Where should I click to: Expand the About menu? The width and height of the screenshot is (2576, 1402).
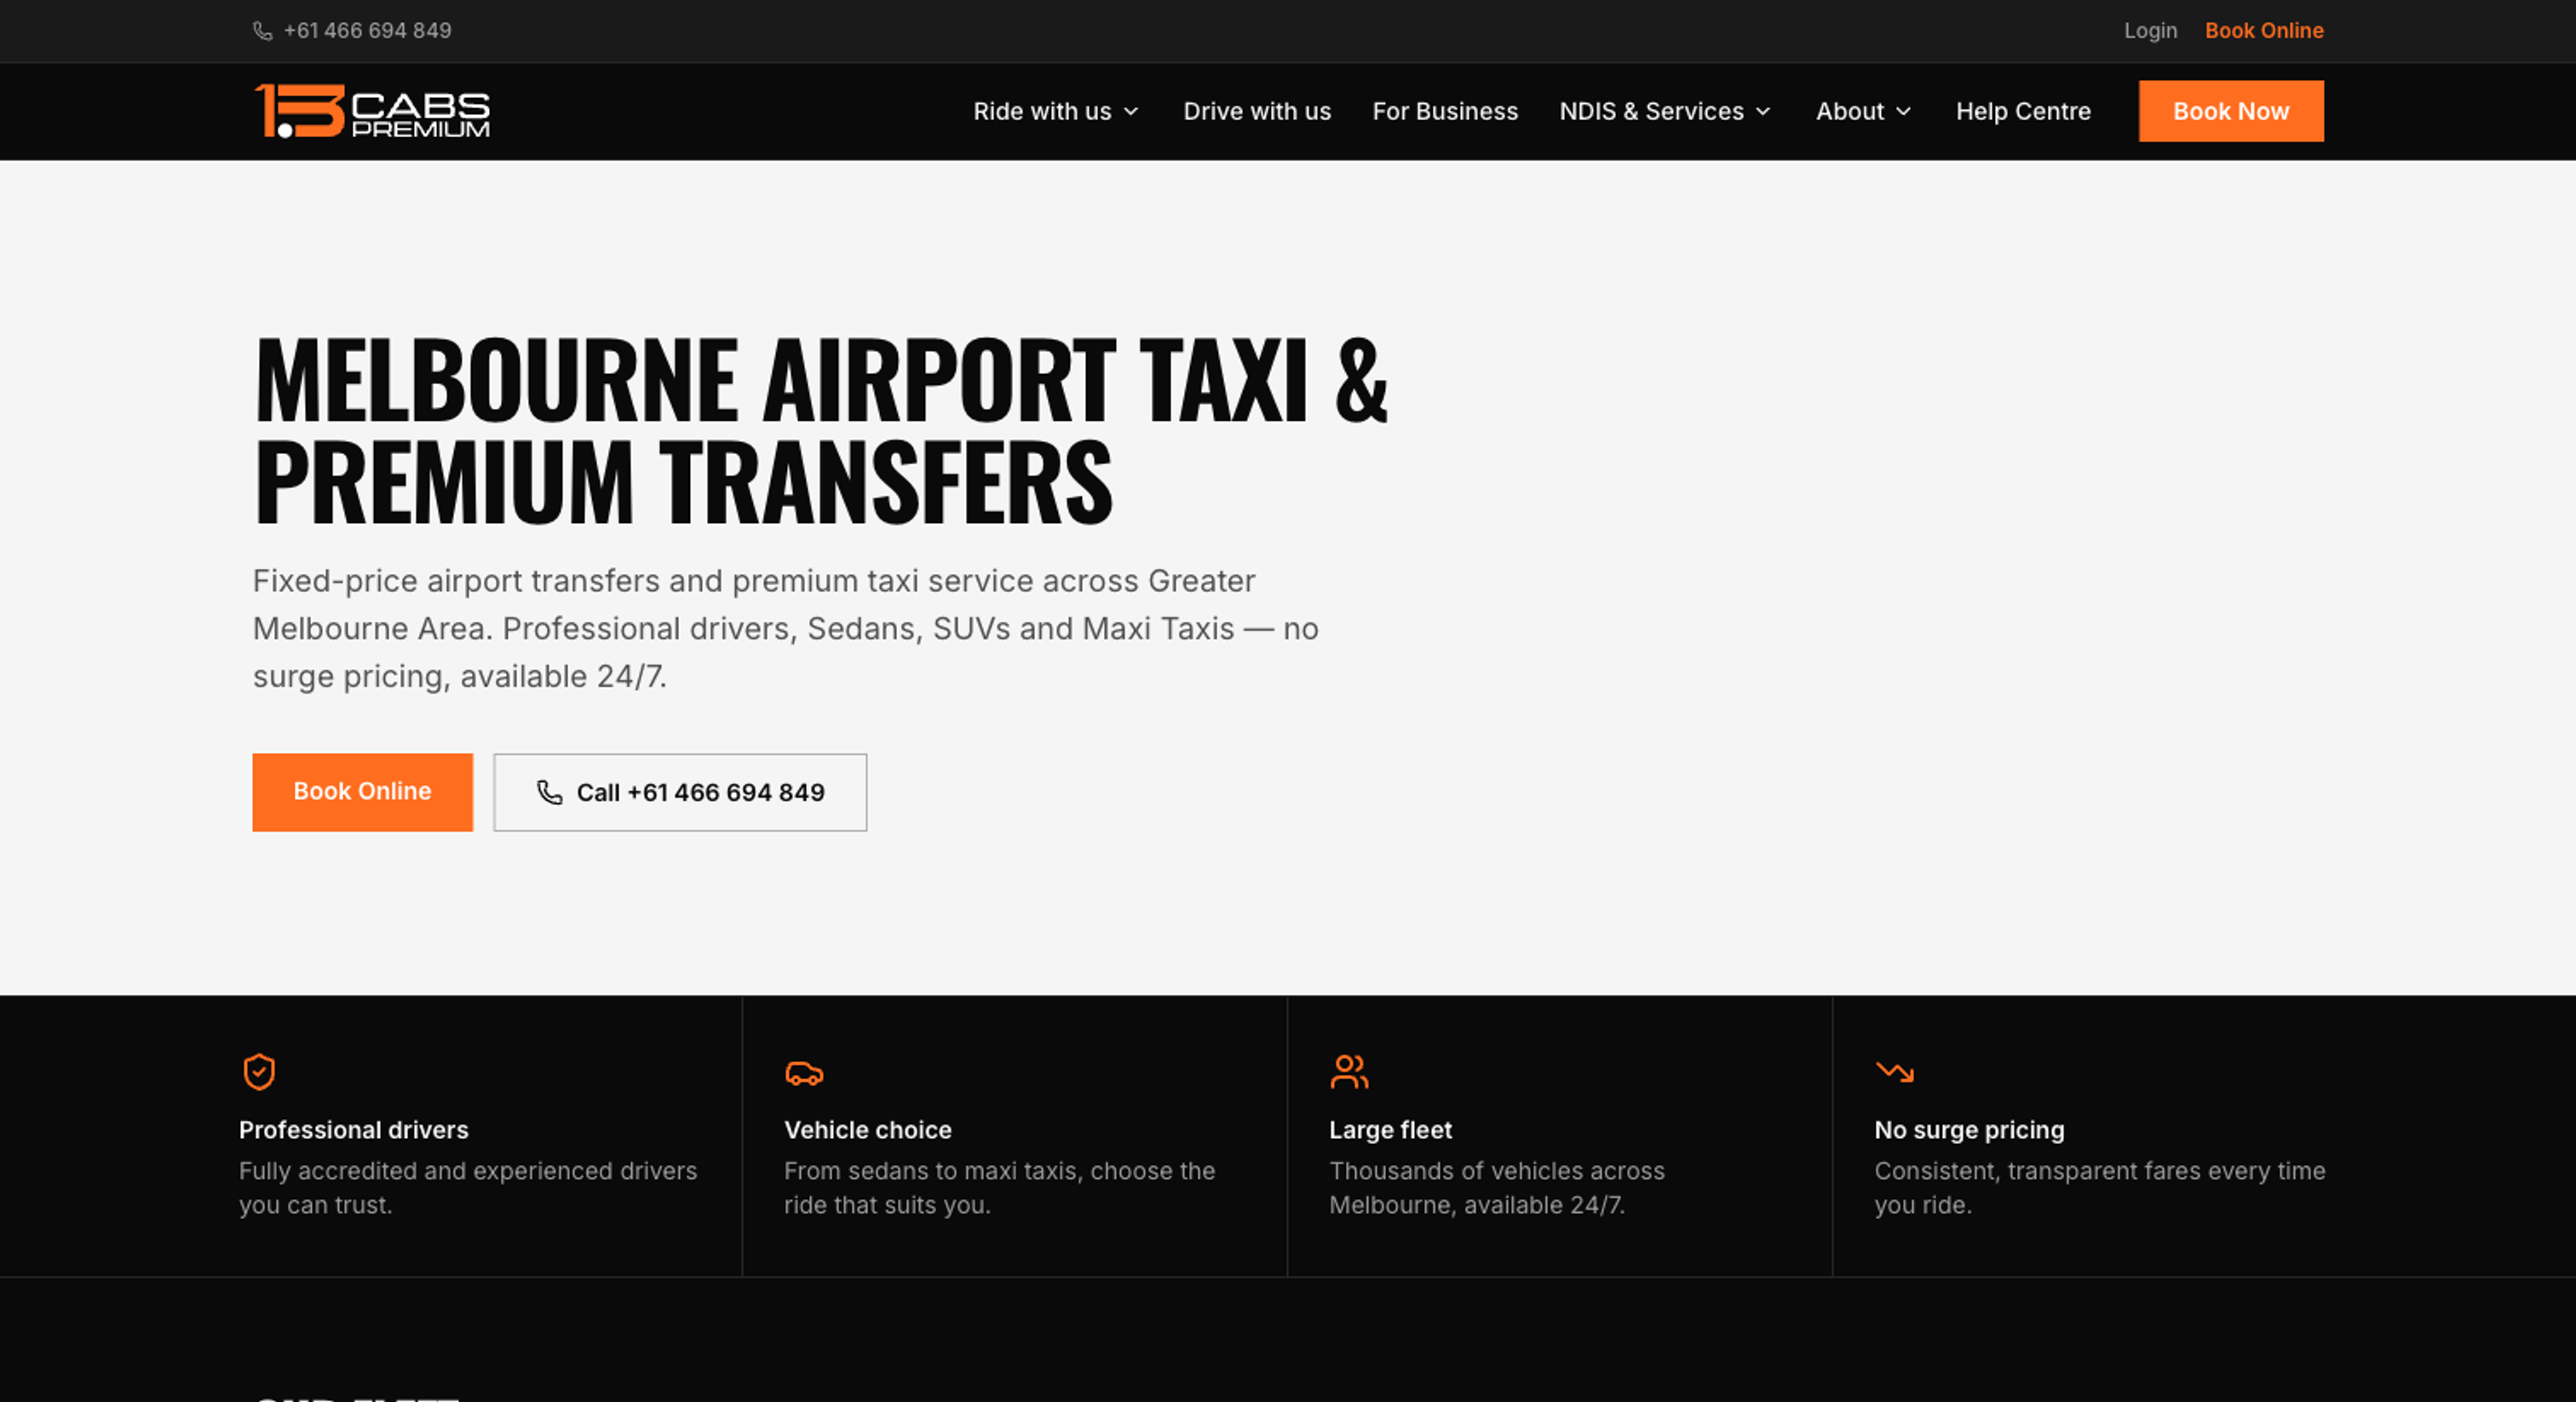[x=1863, y=111]
